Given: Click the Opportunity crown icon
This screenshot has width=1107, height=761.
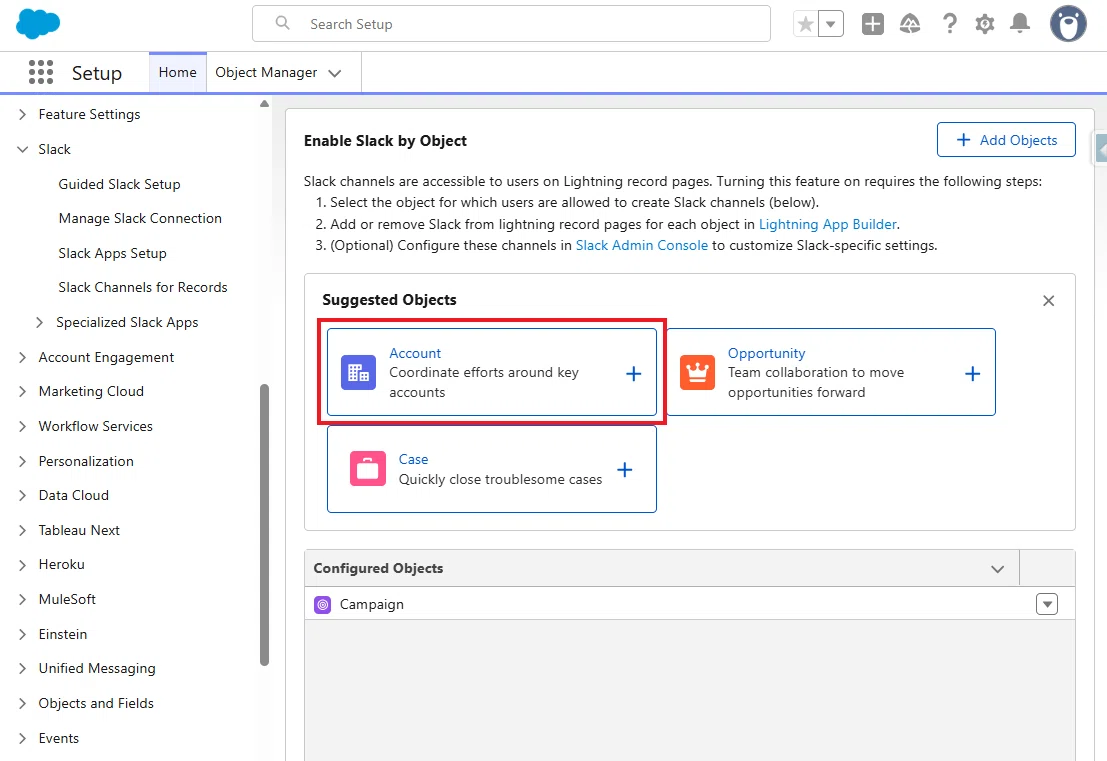Looking at the screenshot, I should [x=698, y=373].
